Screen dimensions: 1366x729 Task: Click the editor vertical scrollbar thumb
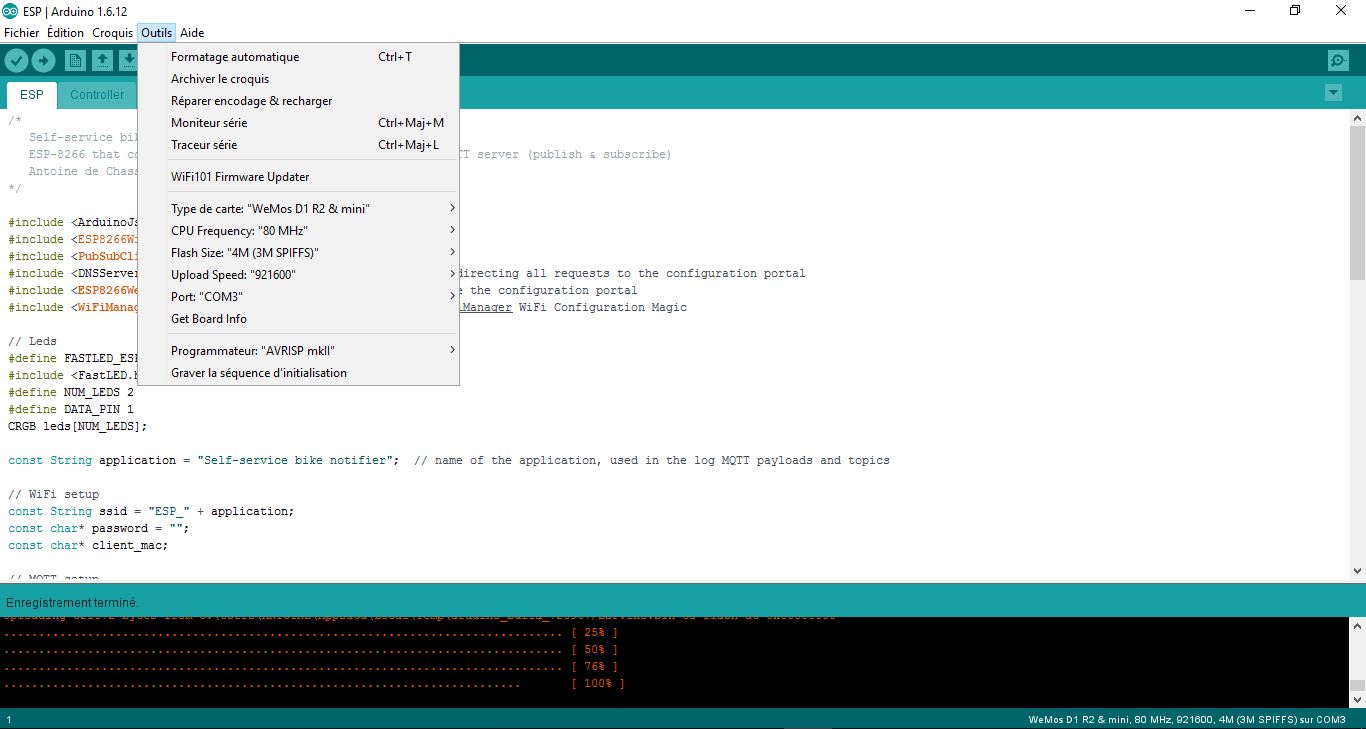click(x=1357, y=202)
